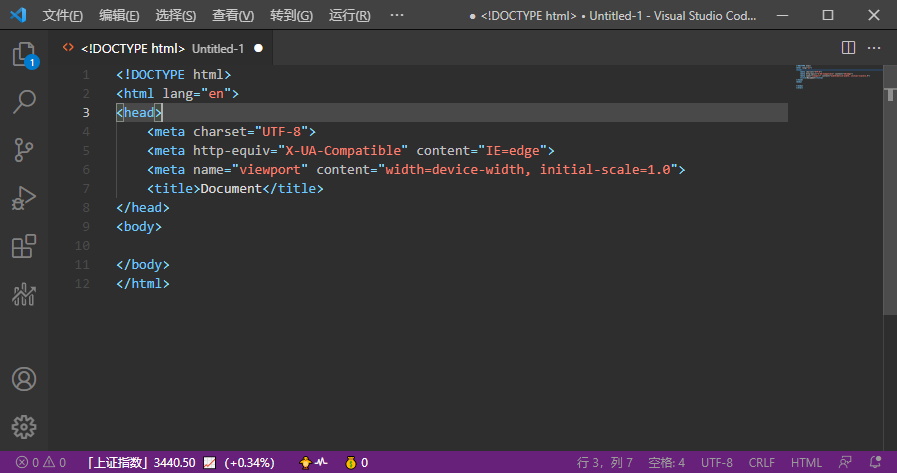
Task: Click line number 8 in gutter
Action: (x=86, y=208)
